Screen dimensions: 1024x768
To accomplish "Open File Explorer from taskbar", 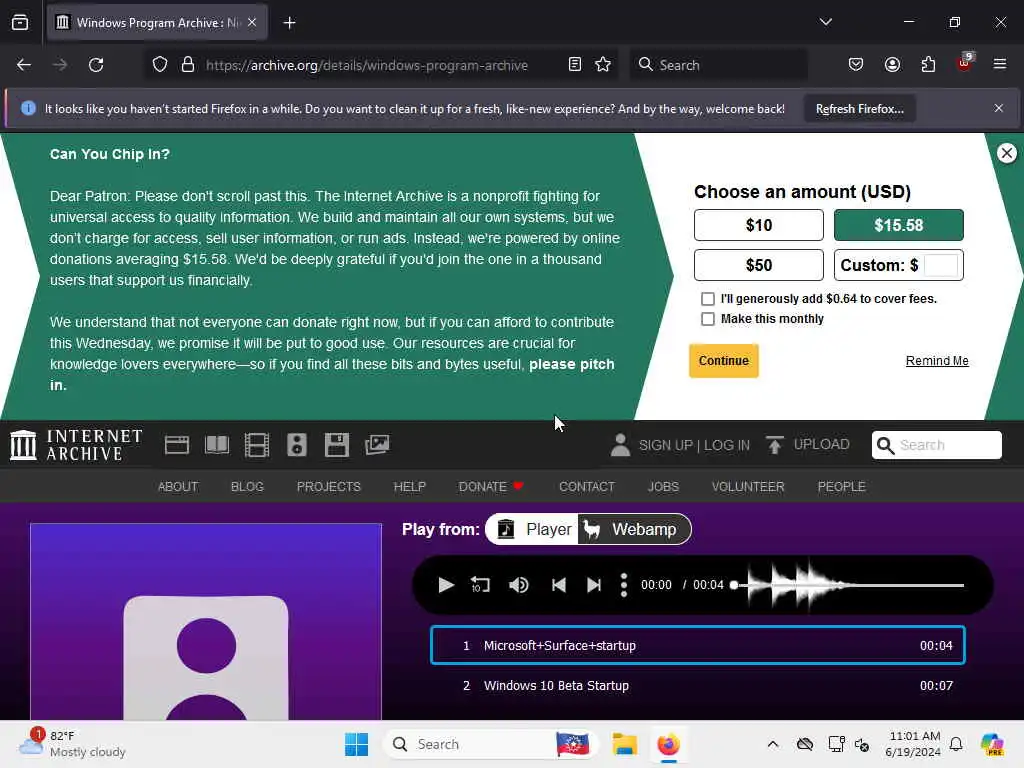I will click(x=624, y=744).
